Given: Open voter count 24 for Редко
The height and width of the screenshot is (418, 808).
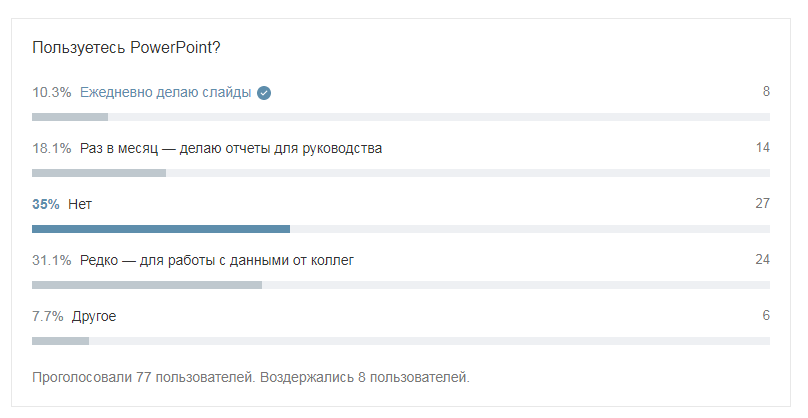Looking at the screenshot, I should pos(763,259).
